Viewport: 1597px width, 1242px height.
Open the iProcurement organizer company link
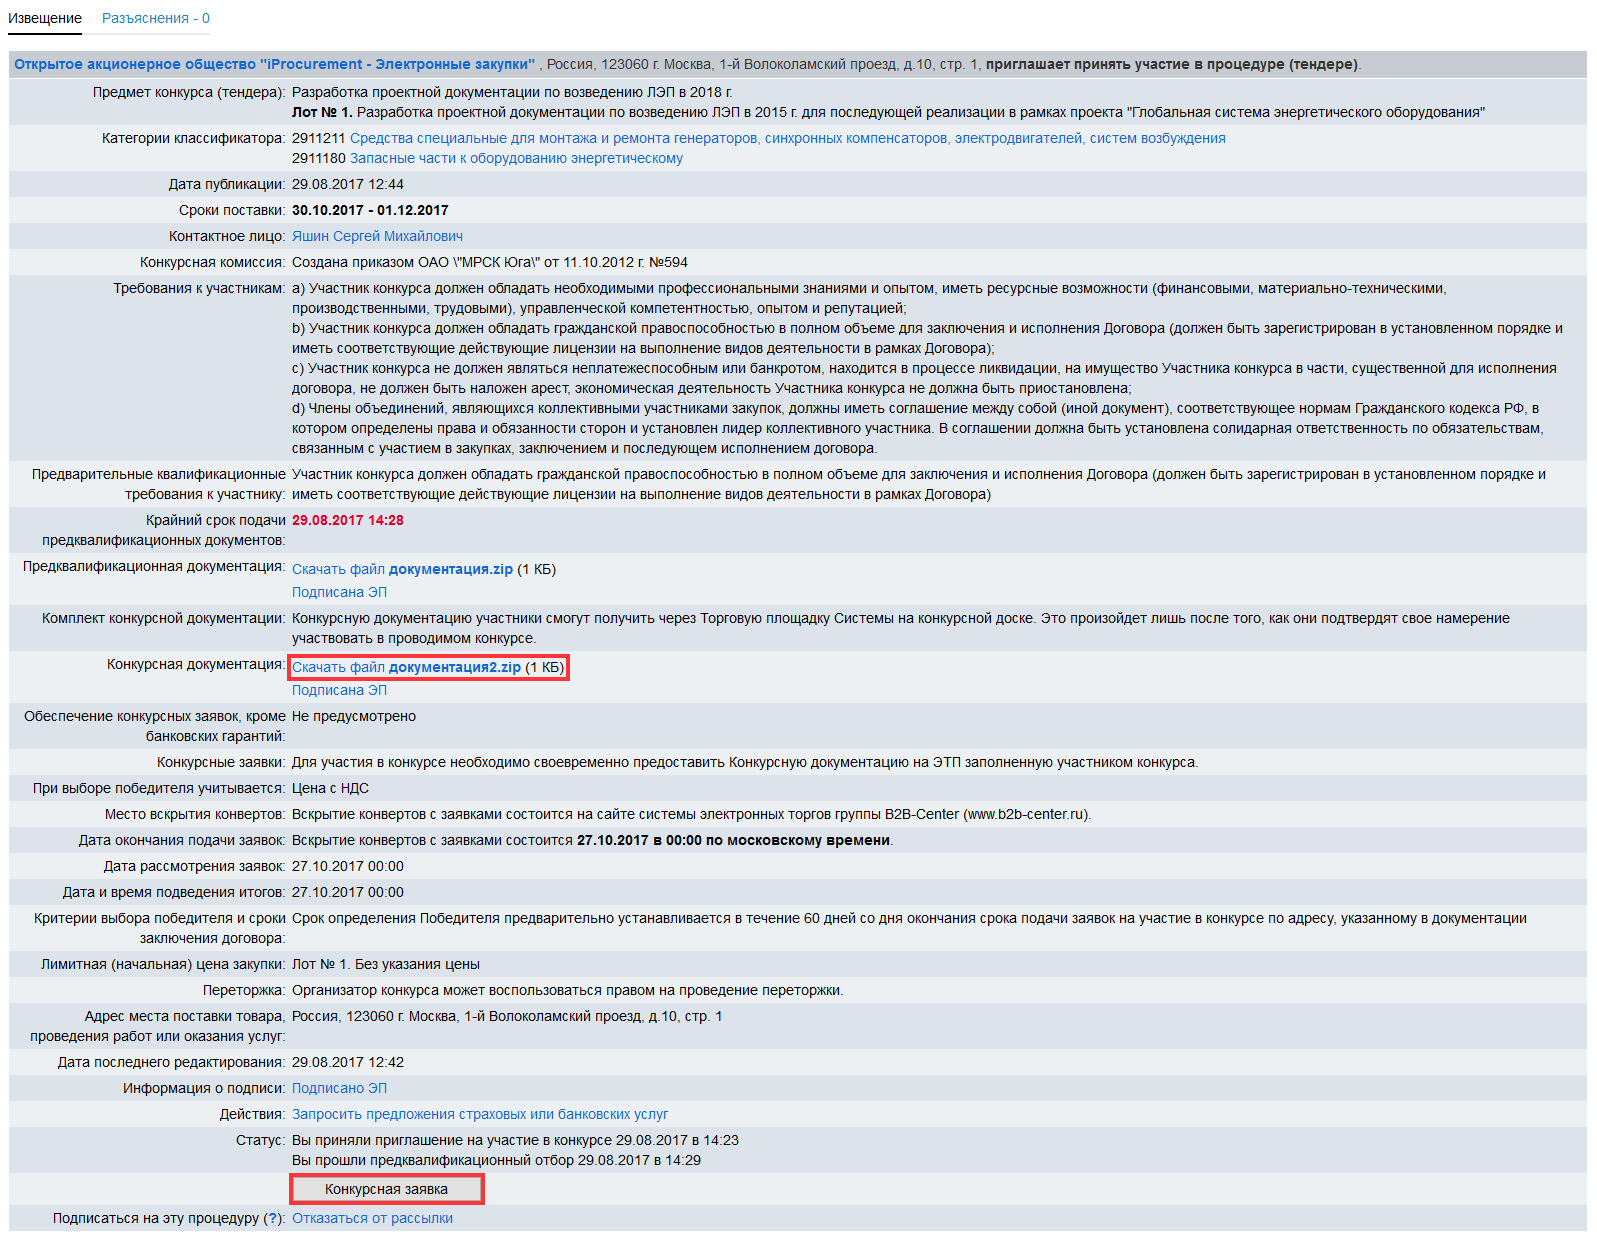tap(274, 64)
